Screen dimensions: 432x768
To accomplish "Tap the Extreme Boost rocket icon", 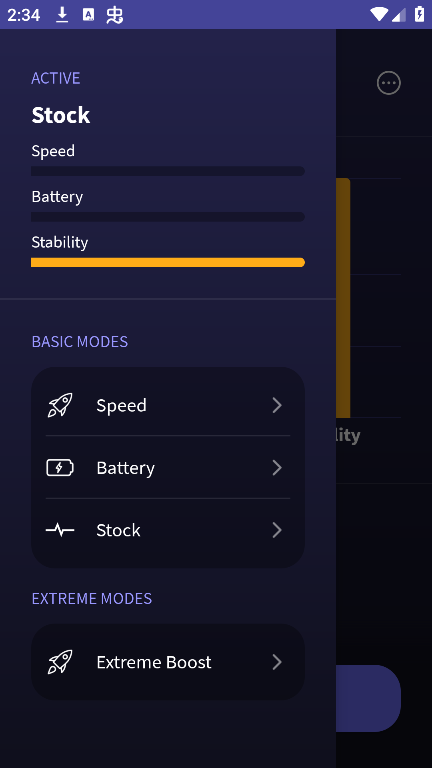I will click(60, 662).
